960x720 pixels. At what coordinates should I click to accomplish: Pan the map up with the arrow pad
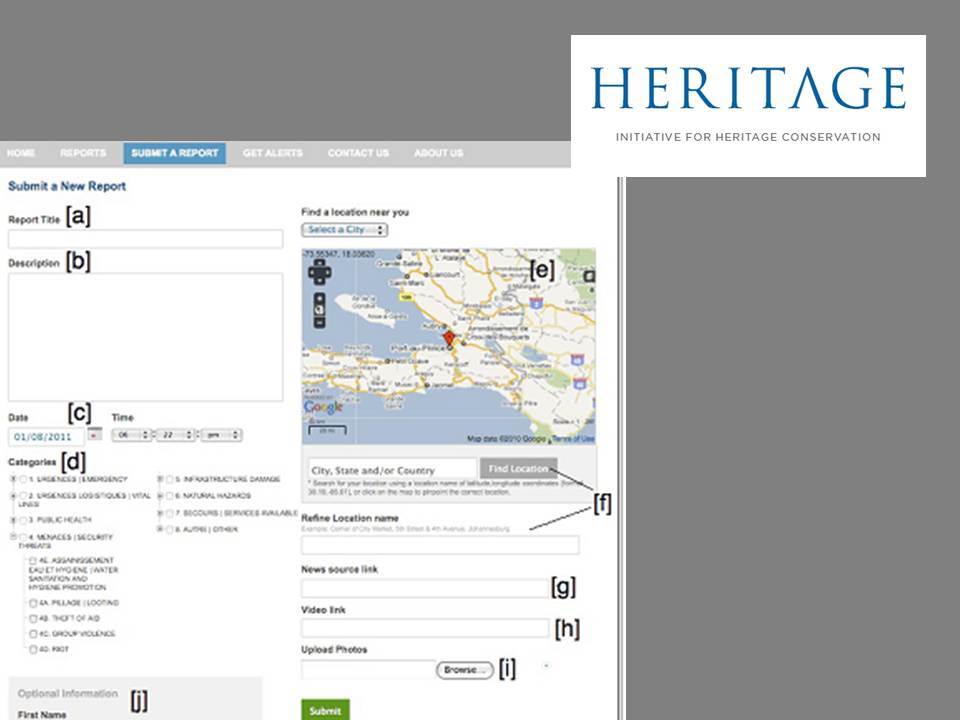pyautogui.click(x=320, y=263)
